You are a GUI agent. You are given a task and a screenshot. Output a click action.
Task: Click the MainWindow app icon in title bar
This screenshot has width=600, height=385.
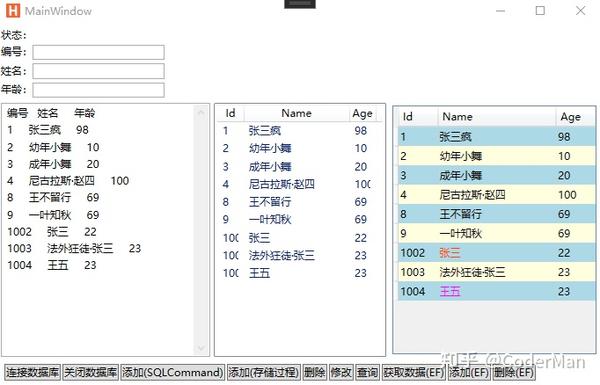point(13,11)
